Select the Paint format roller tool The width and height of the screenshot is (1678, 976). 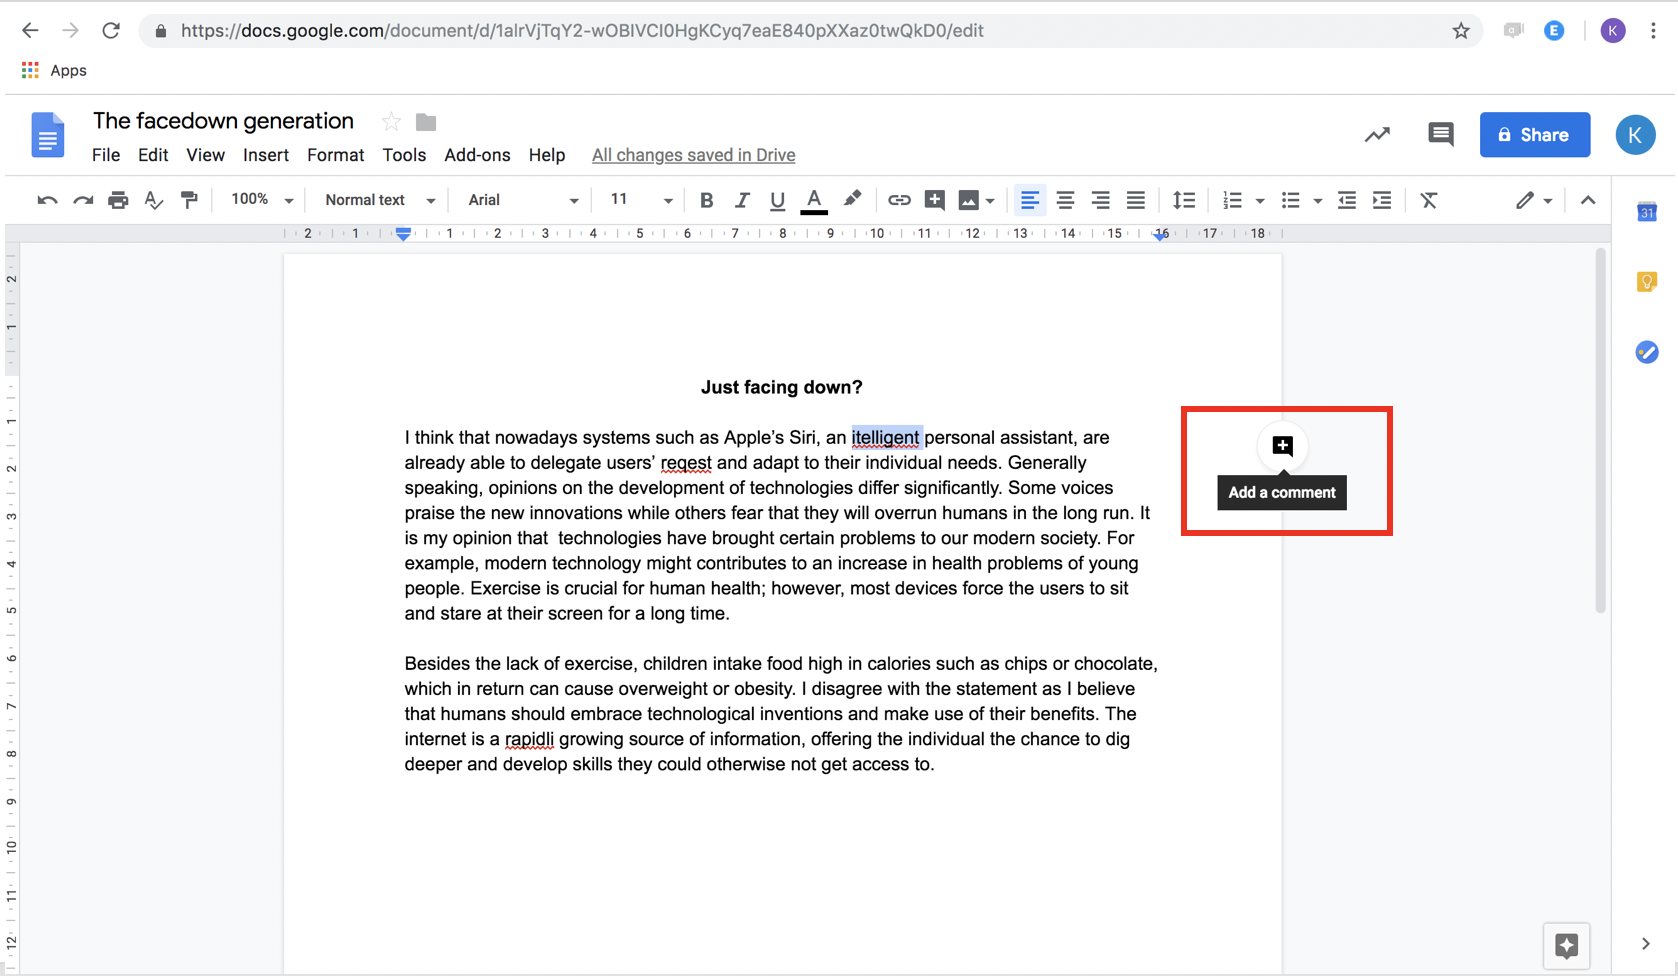pyautogui.click(x=189, y=200)
